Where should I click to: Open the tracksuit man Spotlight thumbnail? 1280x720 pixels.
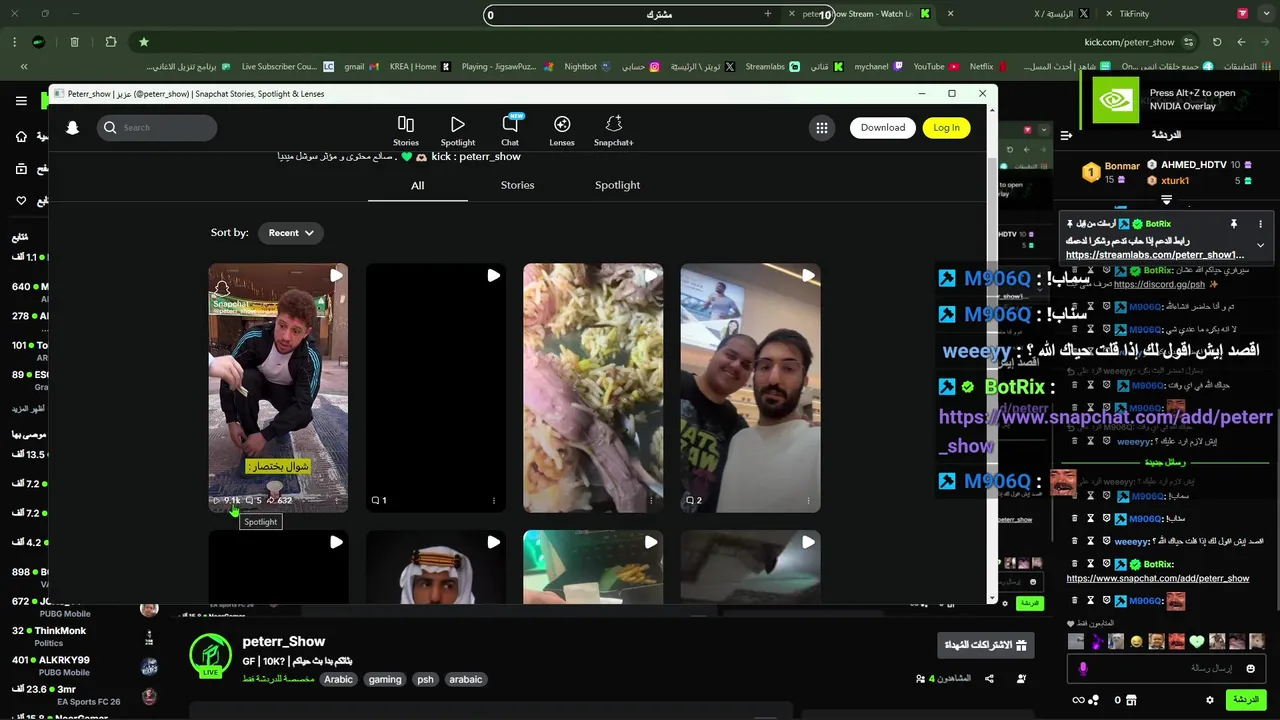(x=278, y=388)
